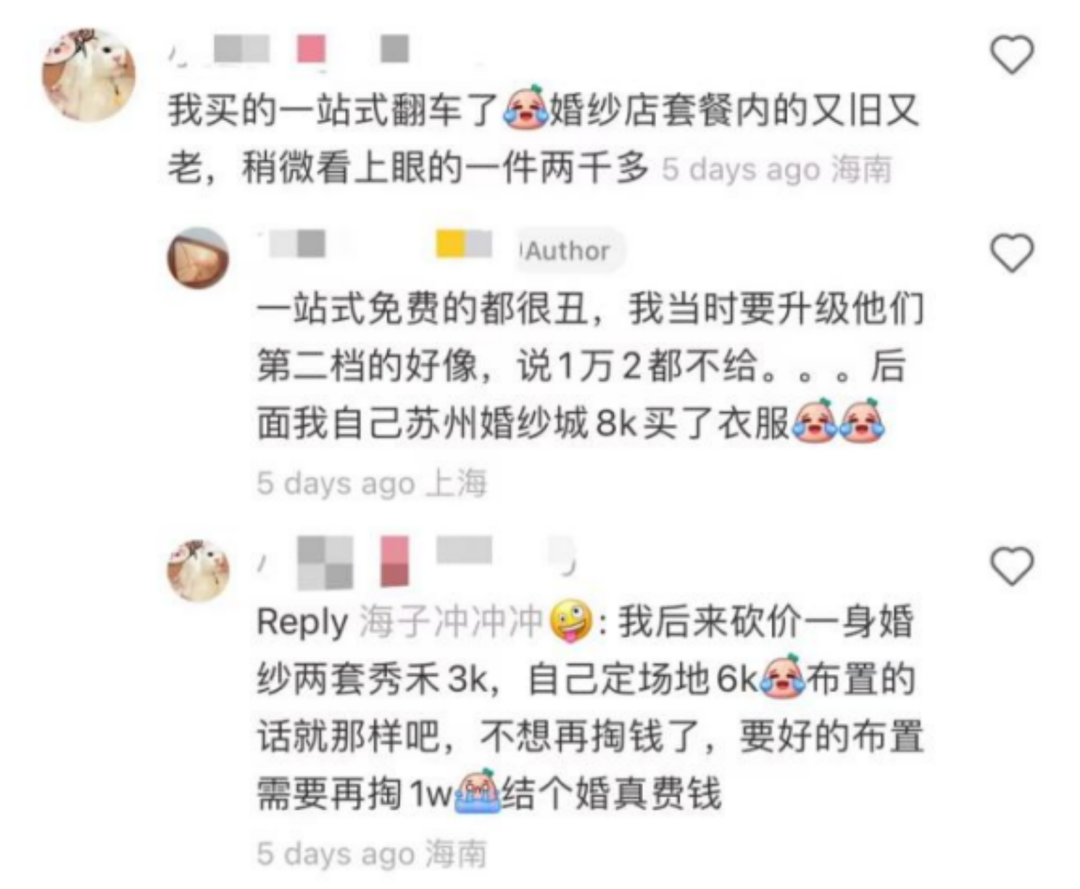Image resolution: width=1080 pixels, height=889 pixels.
Task: Open the top commenter's large avatar
Action: (89, 75)
